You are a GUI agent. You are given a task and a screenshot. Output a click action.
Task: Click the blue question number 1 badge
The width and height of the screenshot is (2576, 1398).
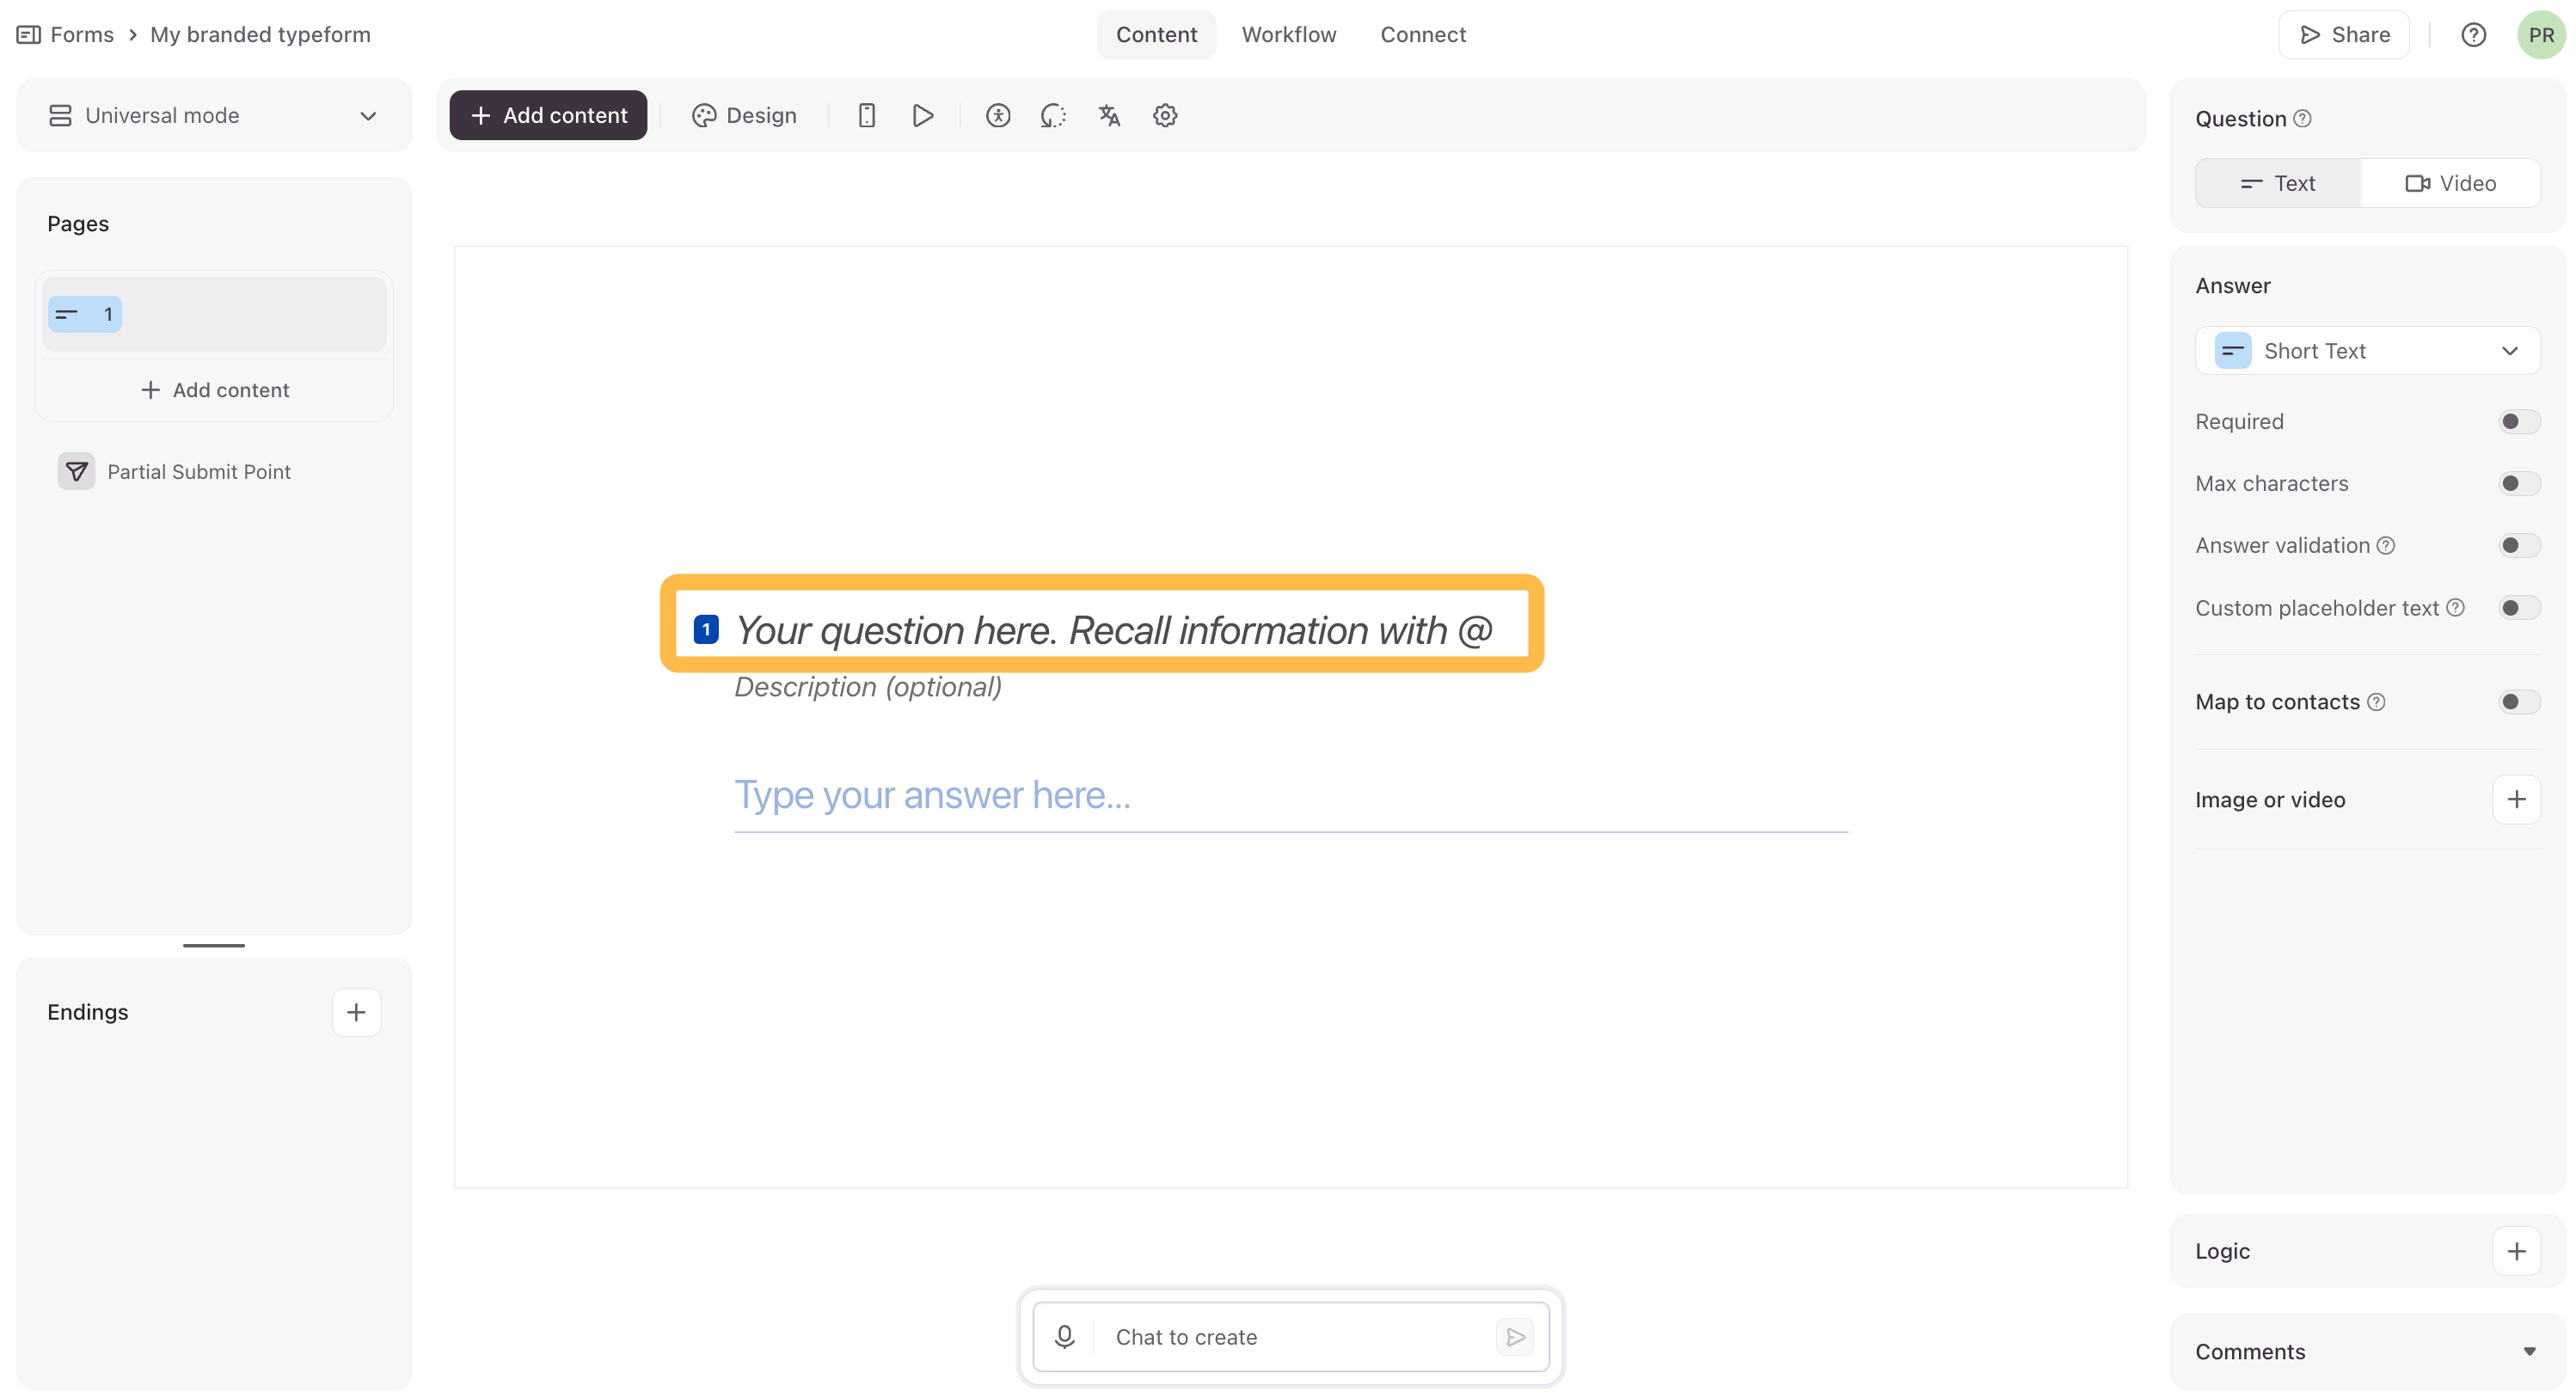[x=706, y=629]
